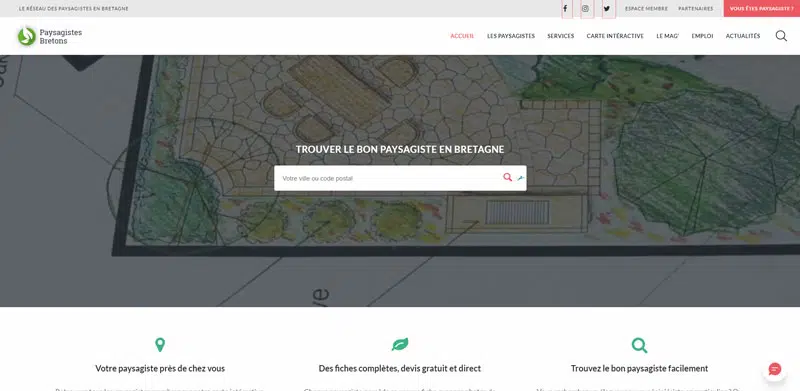The width and height of the screenshot is (800, 391).
Task: Click the header search magnifier icon
Action: click(x=781, y=36)
